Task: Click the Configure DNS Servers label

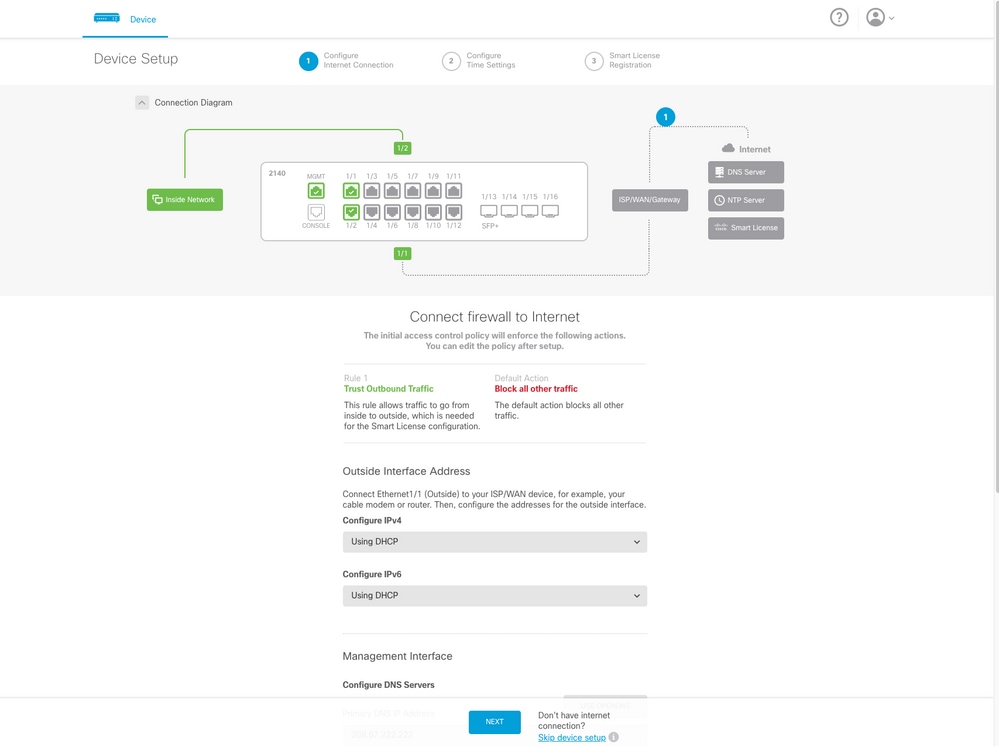Action: point(389,685)
